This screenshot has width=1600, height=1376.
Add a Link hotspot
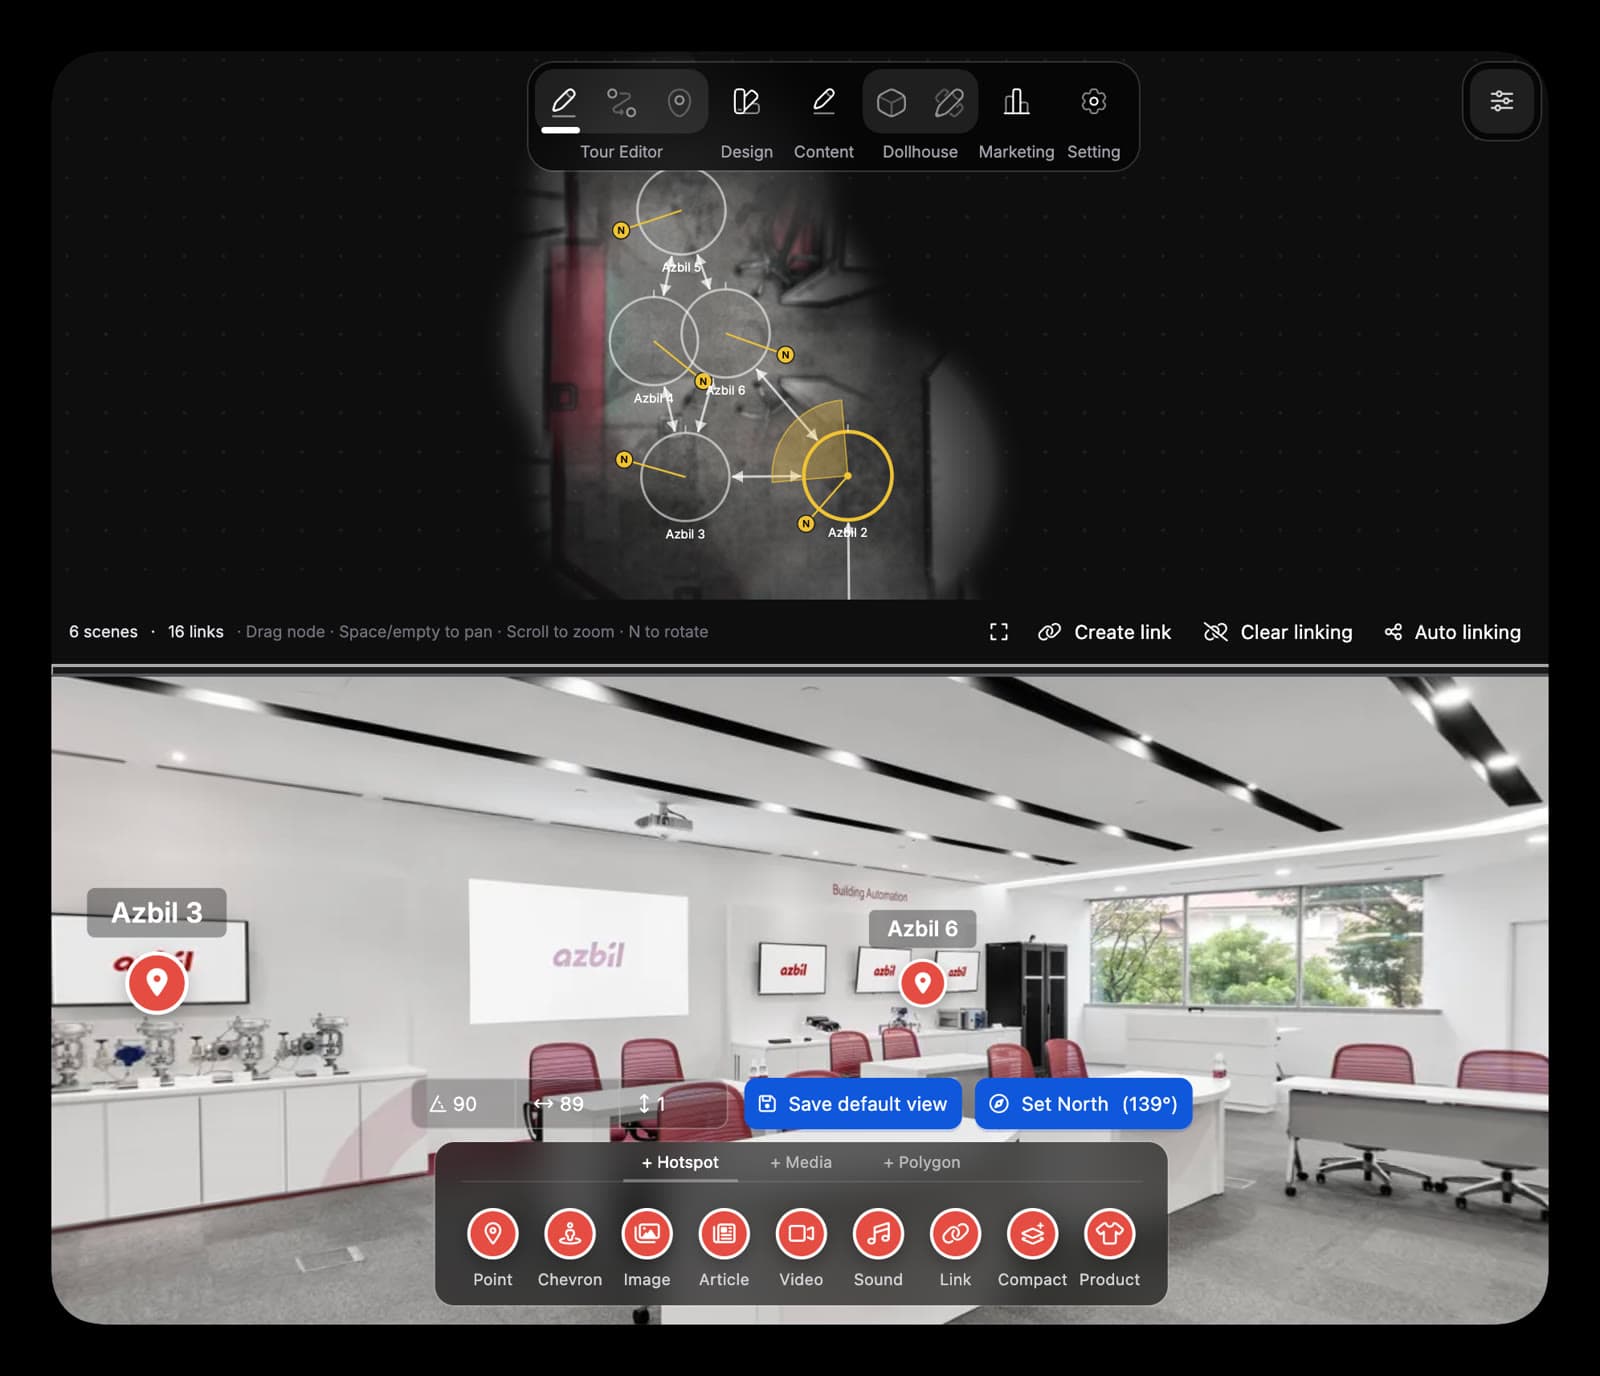[955, 1234]
